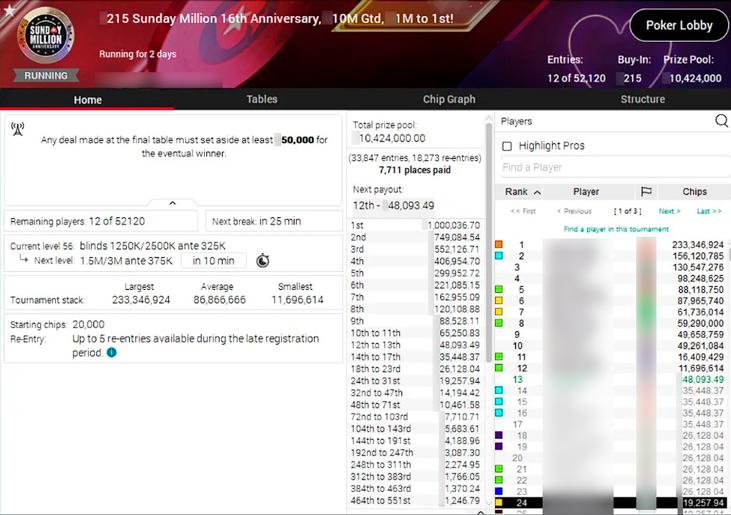
Task: Click the Sunday Million tournament logo
Action: point(45,35)
